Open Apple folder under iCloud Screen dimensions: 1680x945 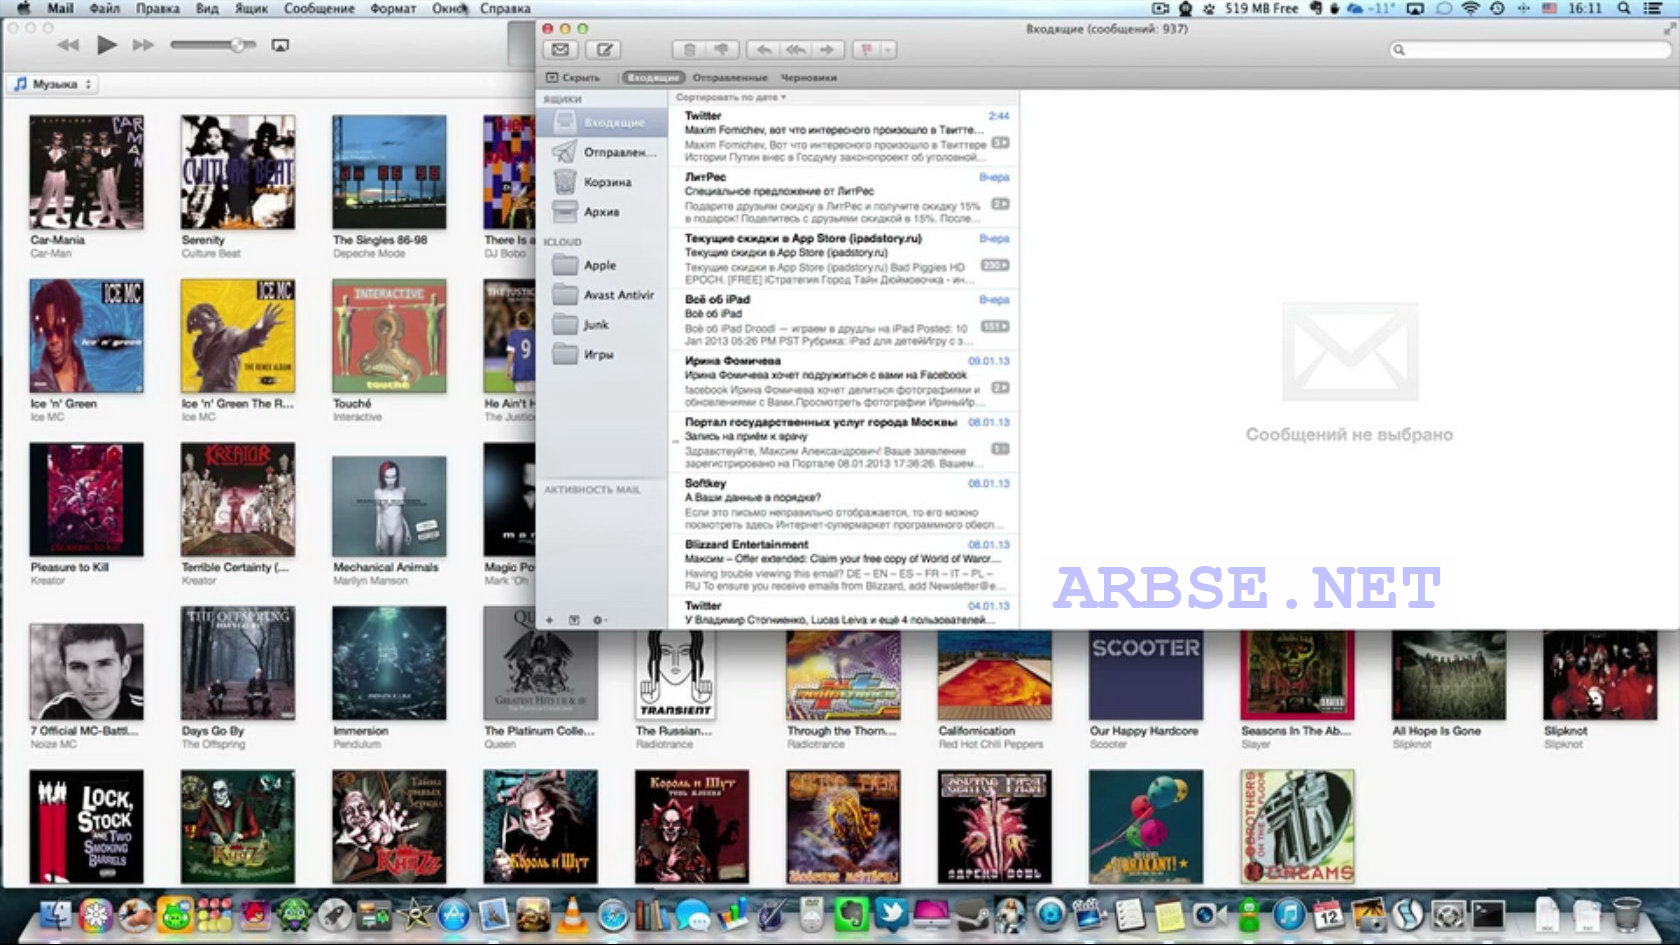(x=602, y=265)
